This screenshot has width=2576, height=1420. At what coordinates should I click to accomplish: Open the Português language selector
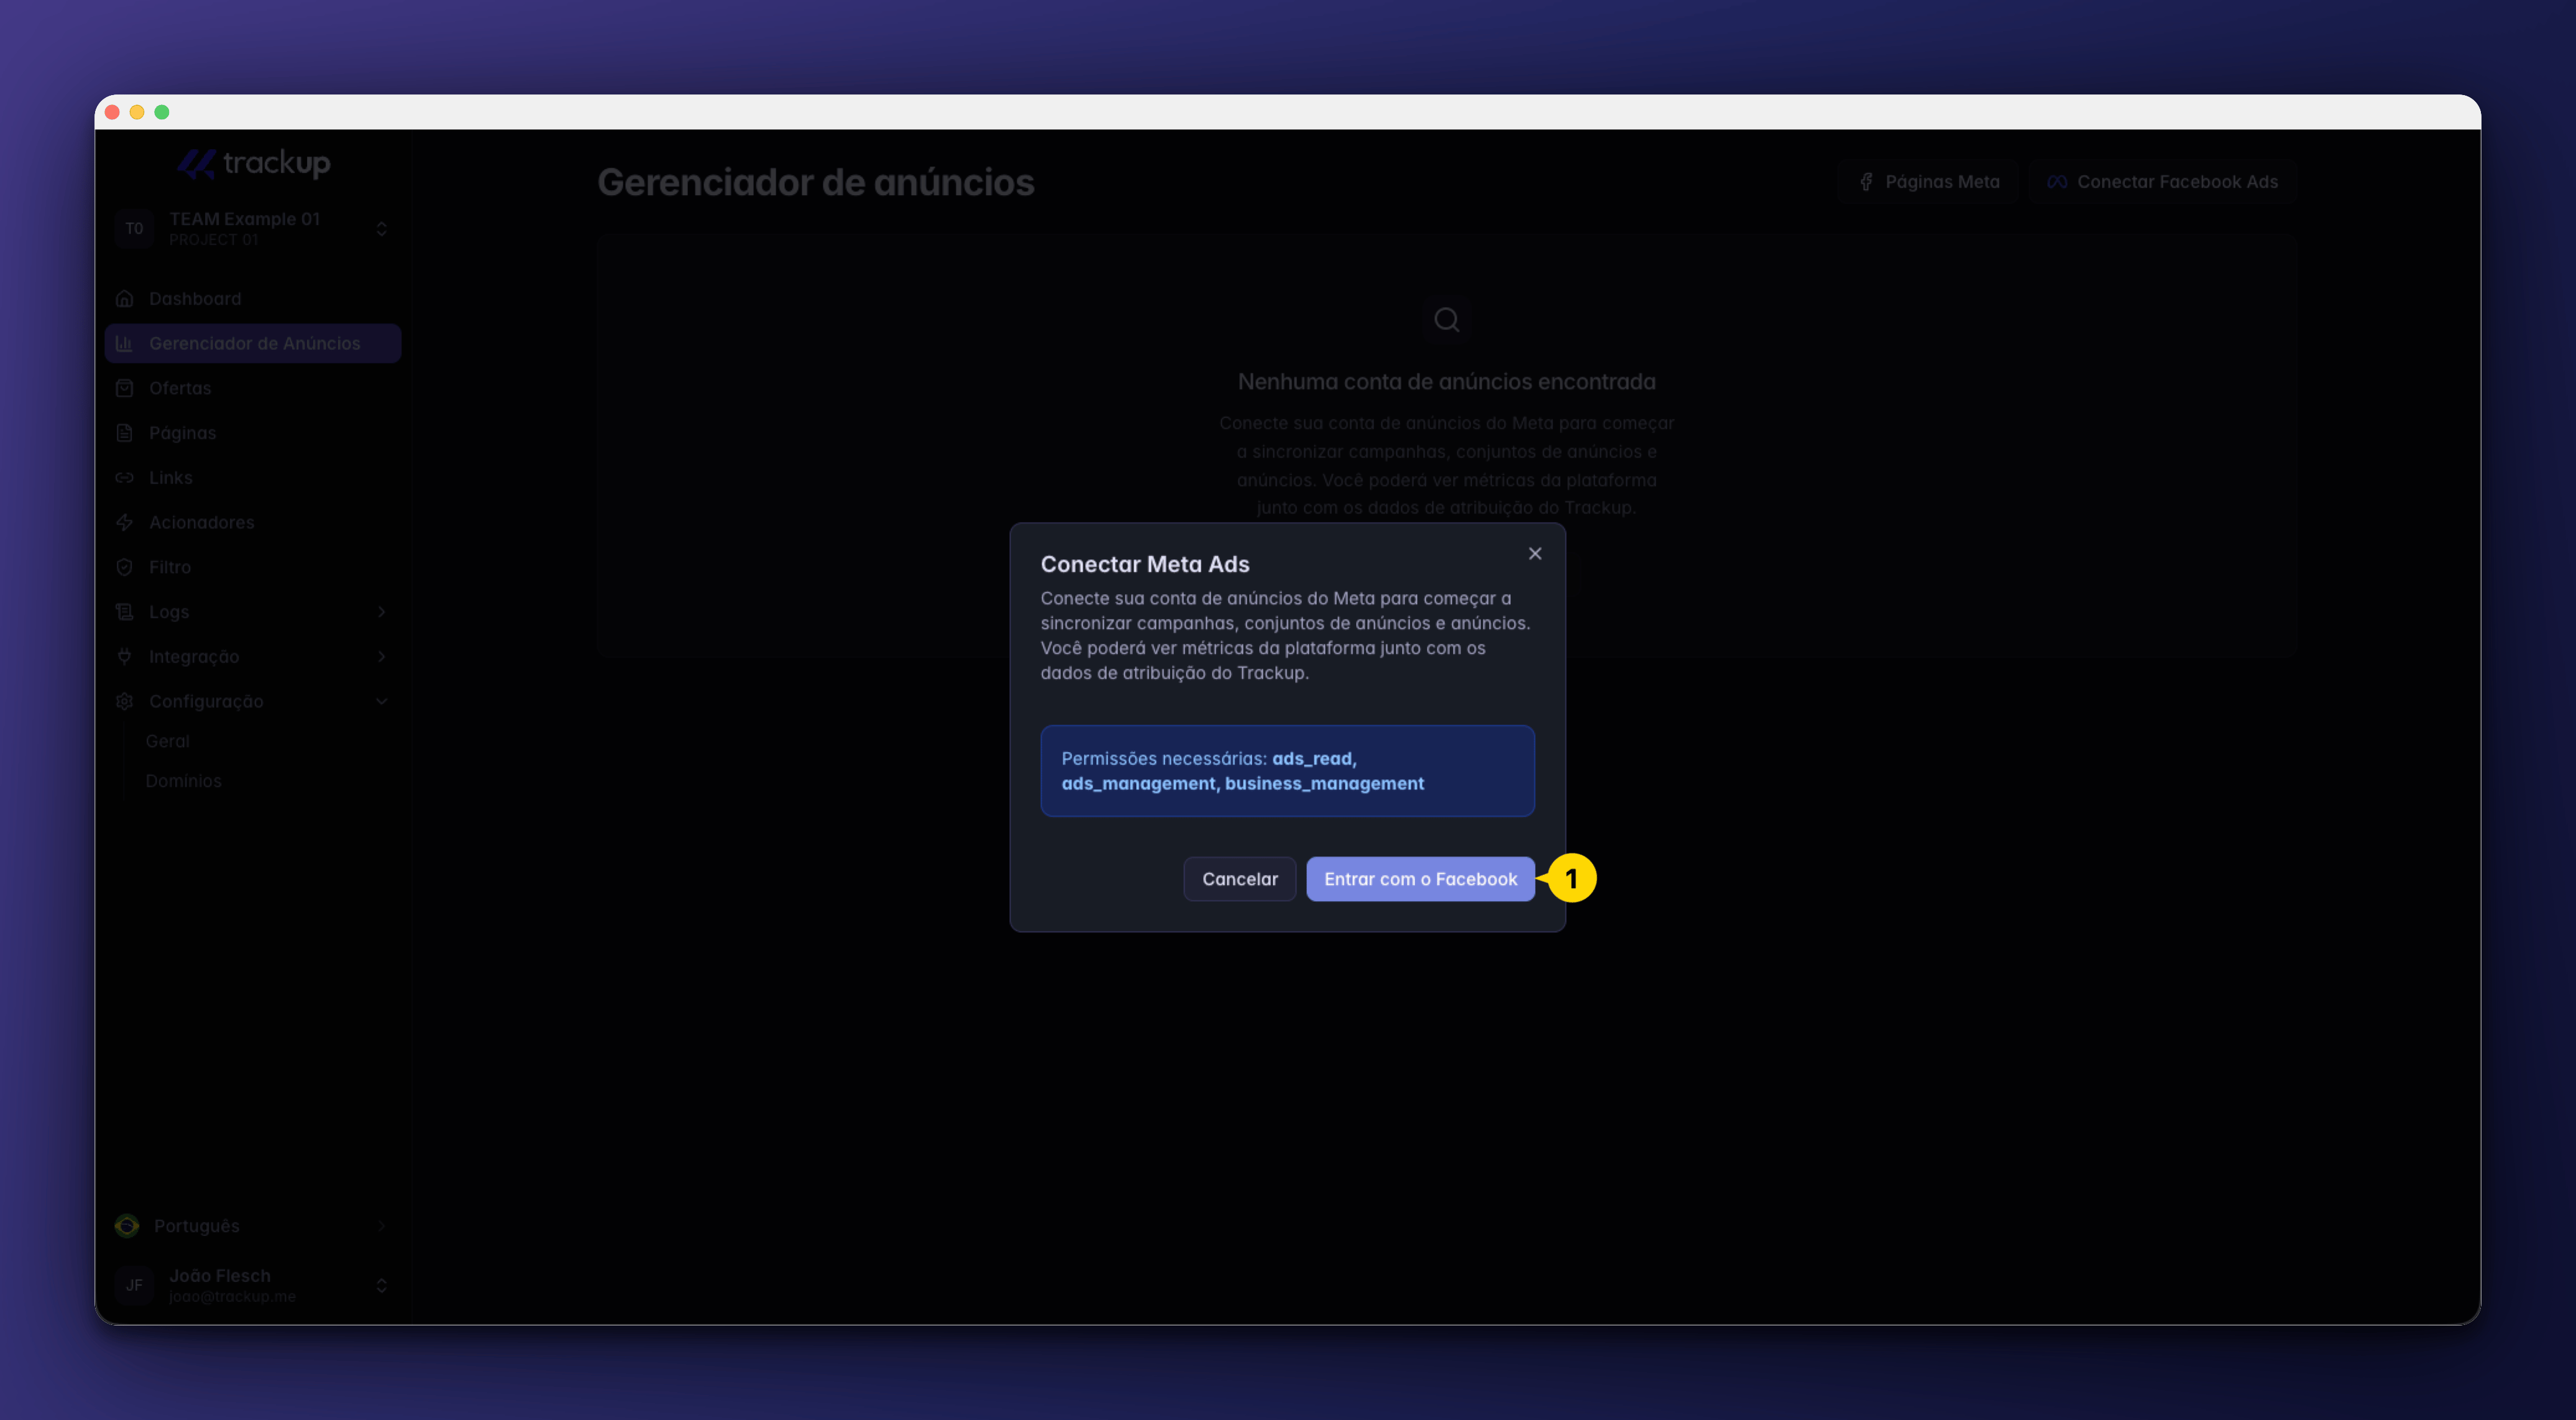click(253, 1226)
